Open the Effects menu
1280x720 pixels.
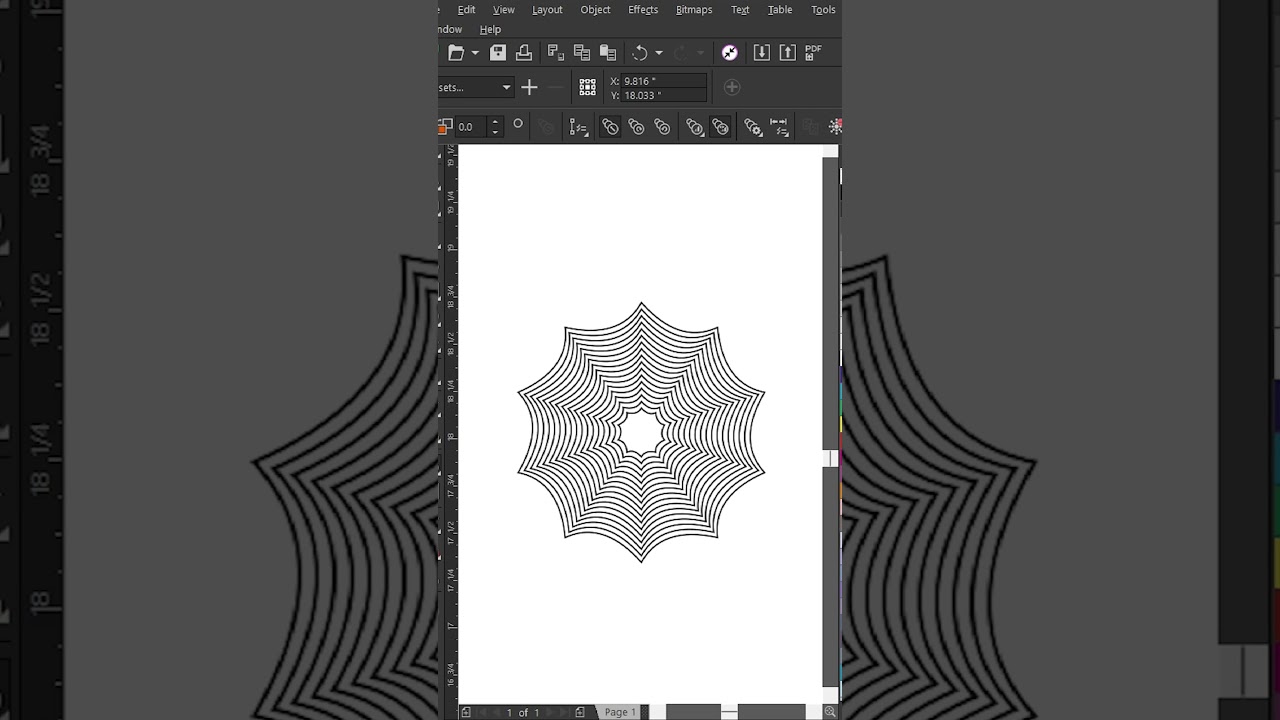tap(643, 10)
